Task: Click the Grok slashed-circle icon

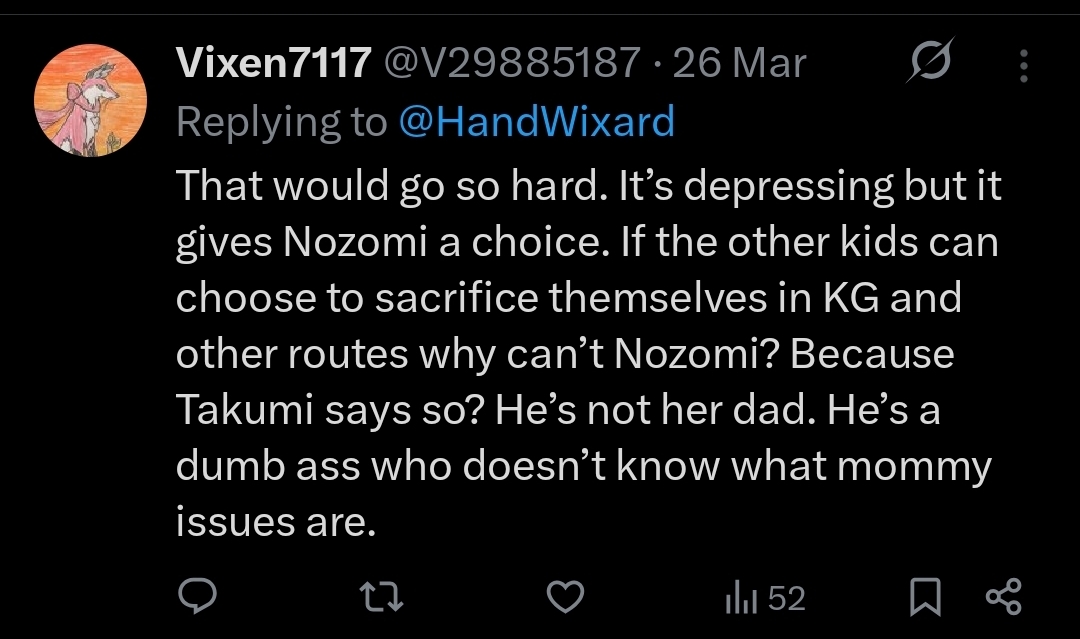Action: (x=931, y=61)
